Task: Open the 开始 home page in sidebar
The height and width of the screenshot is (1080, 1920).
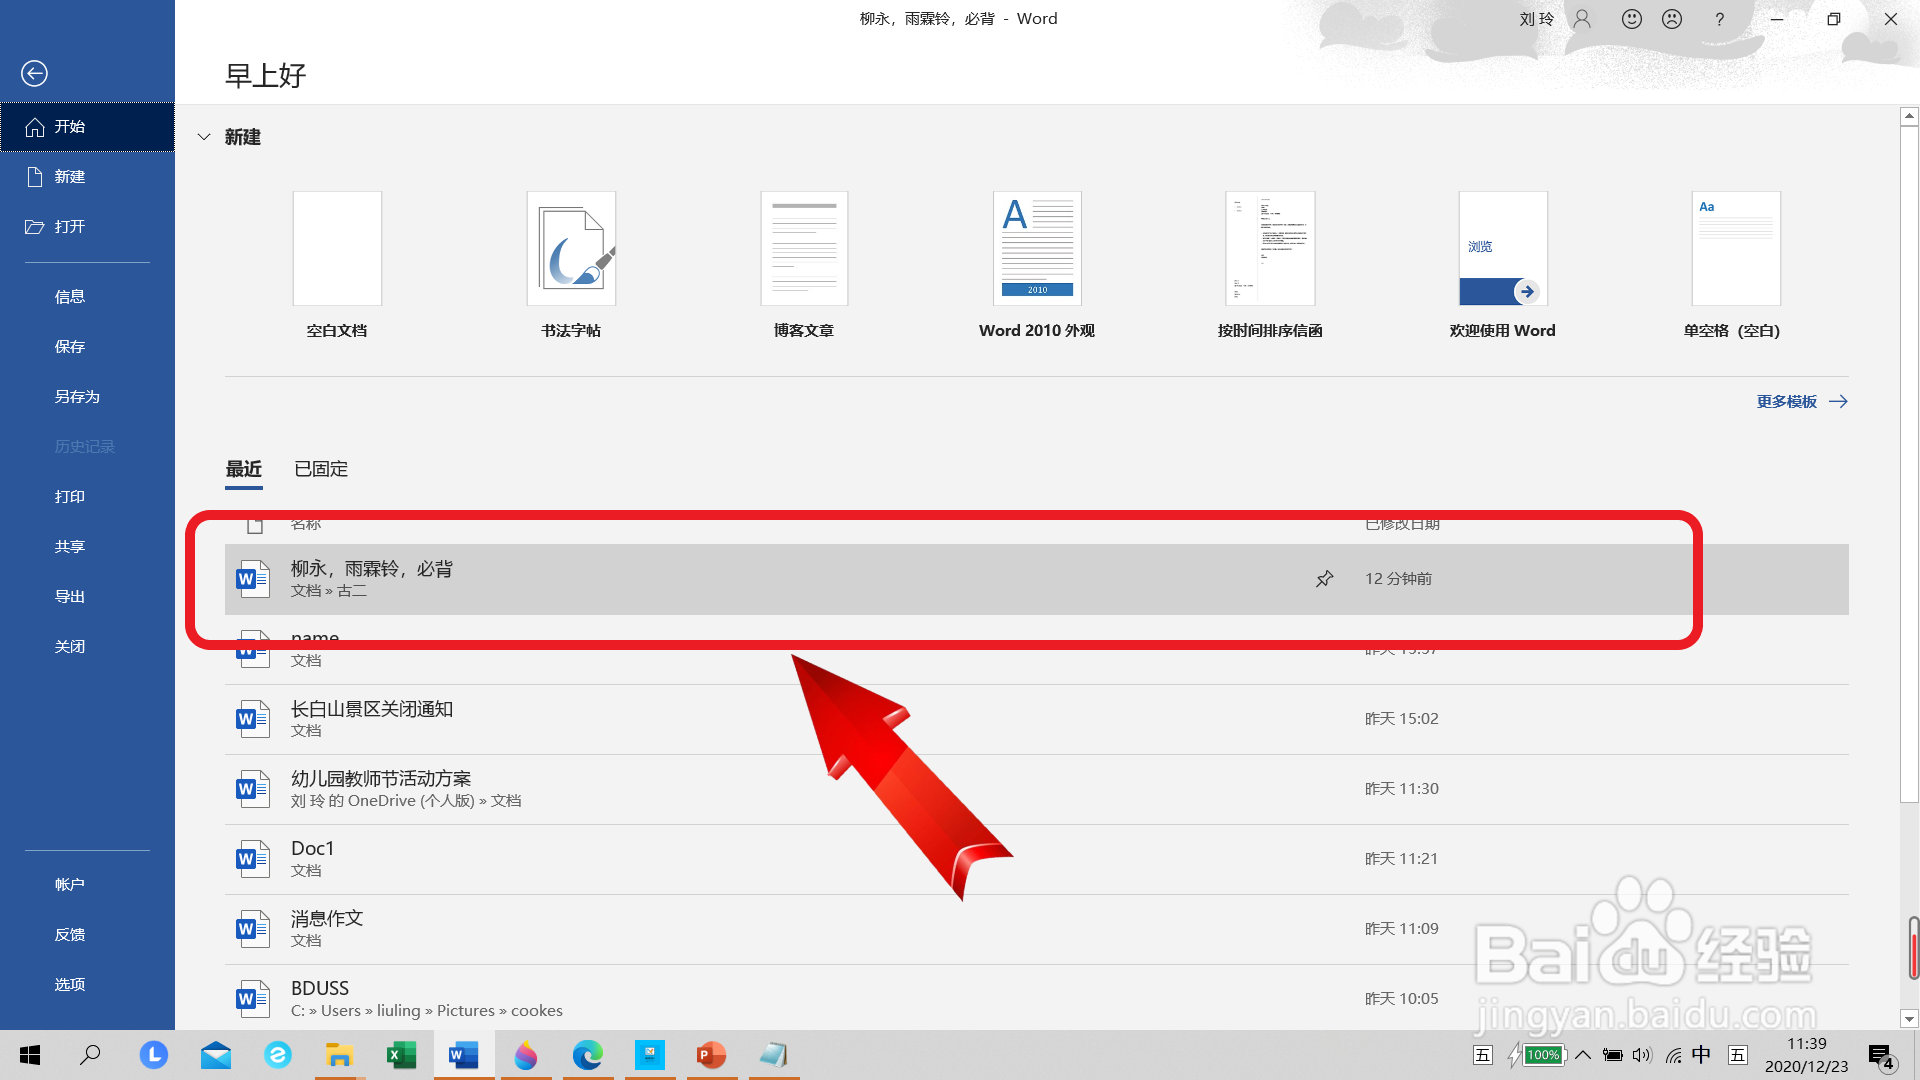Action: pyautogui.click(x=87, y=127)
